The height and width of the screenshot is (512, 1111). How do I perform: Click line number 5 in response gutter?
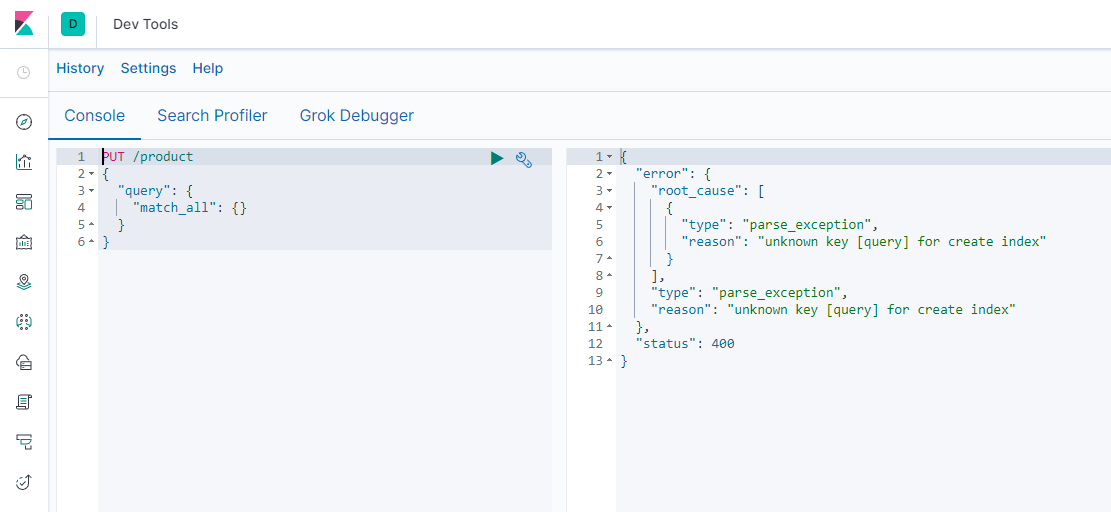click(x=599, y=224)
